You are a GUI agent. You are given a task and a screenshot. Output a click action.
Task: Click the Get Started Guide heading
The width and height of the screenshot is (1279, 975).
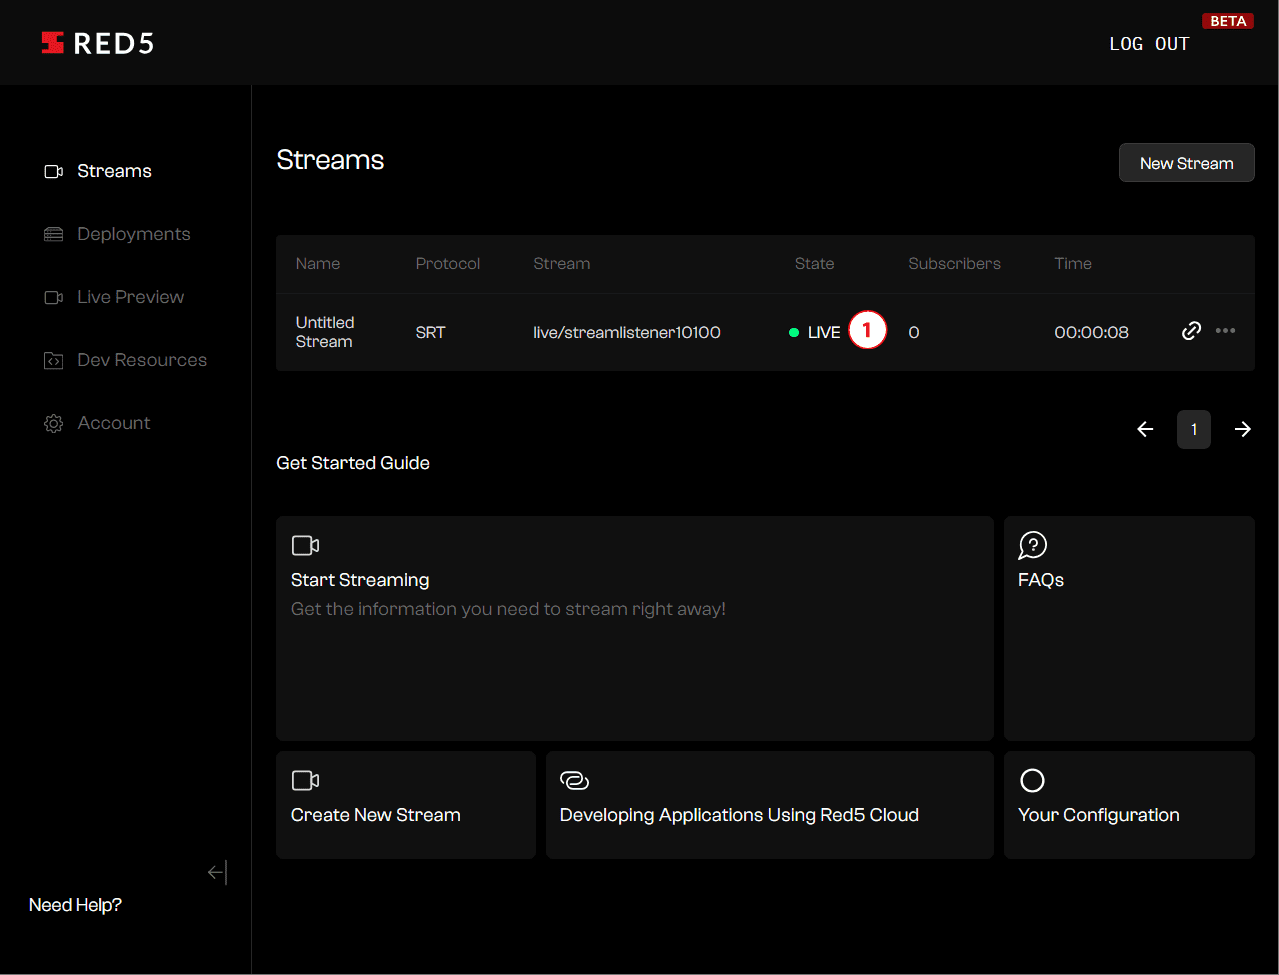pos(353,463)
